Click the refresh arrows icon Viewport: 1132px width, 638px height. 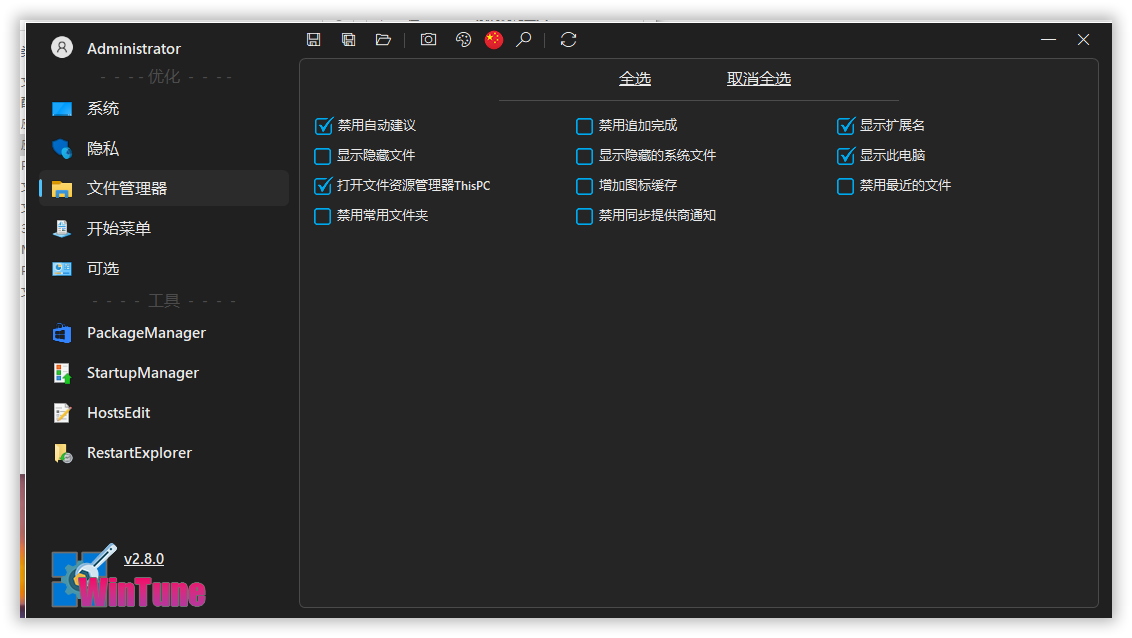click(x=568, y=40)
